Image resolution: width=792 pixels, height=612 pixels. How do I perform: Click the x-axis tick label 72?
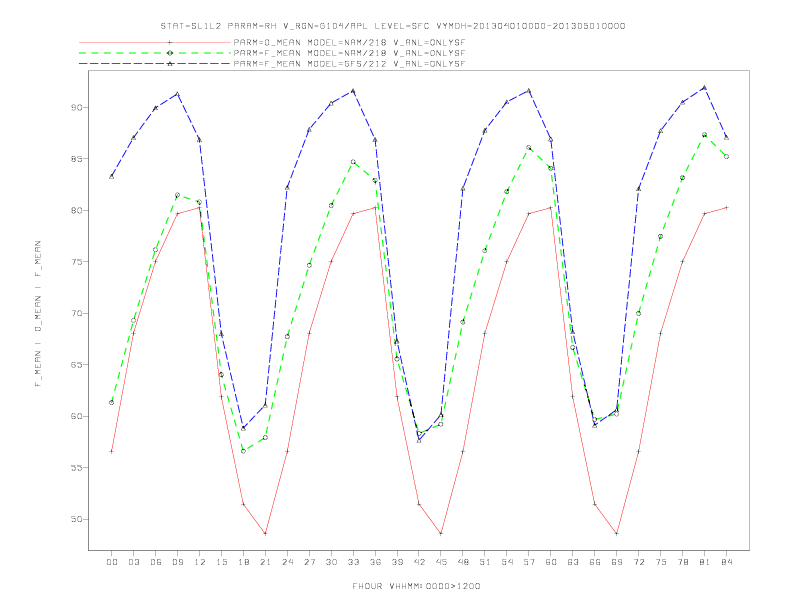(639, 562)
